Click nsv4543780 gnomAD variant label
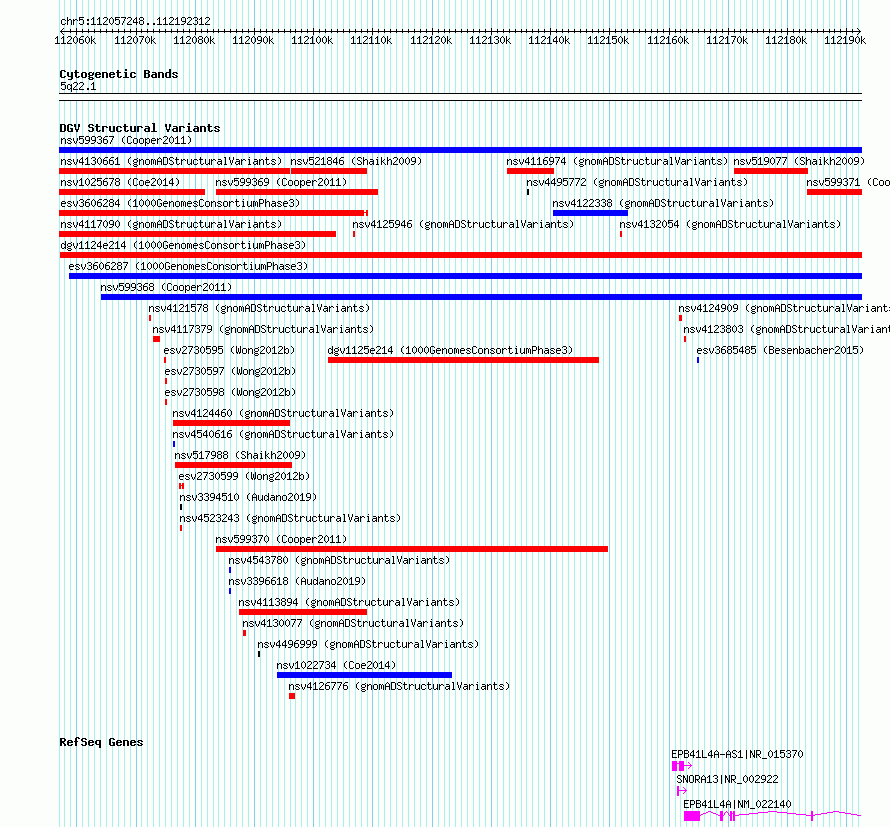The image size is (890, 827). click(x=339, y=560)
